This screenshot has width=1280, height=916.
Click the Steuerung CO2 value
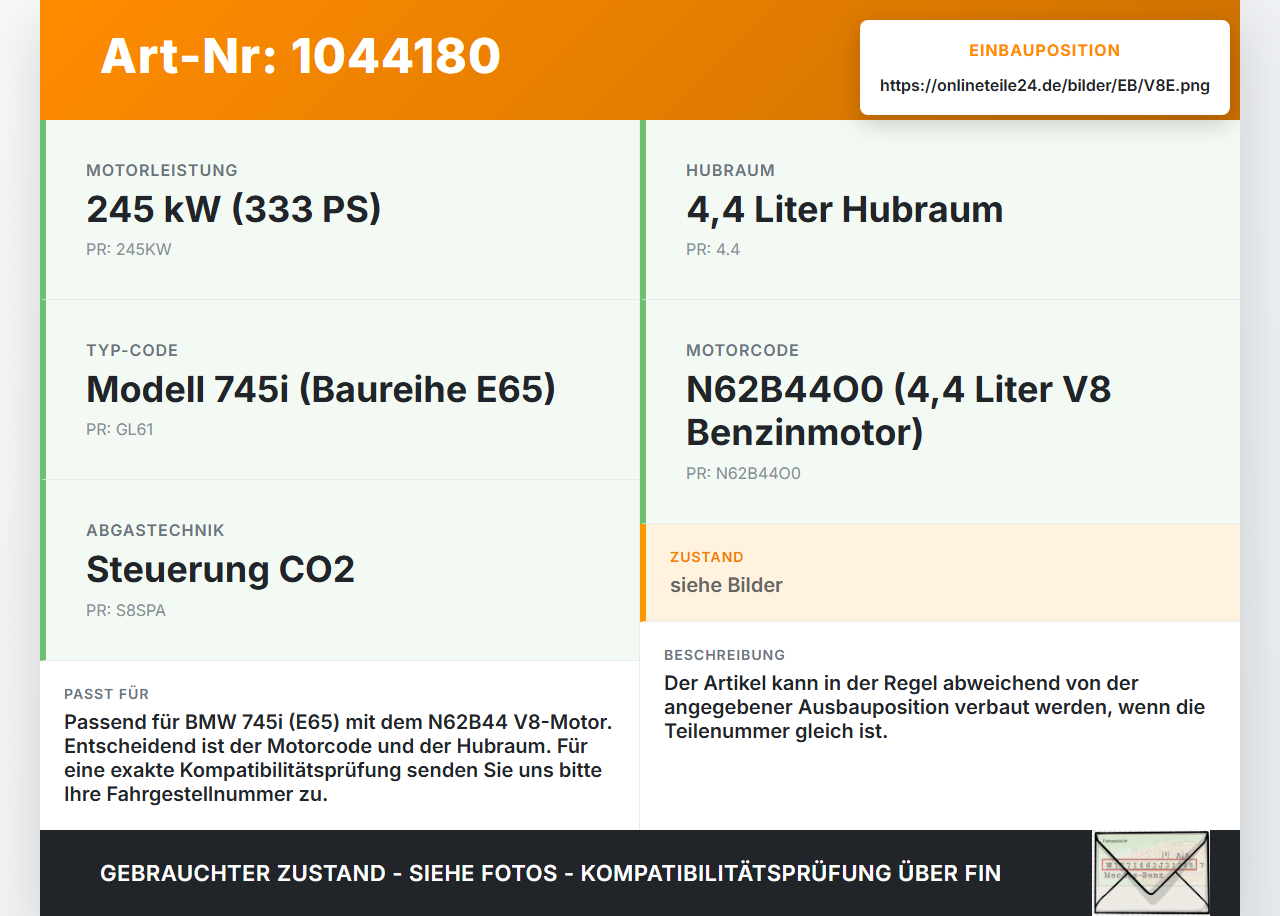[x=220, y=569]
